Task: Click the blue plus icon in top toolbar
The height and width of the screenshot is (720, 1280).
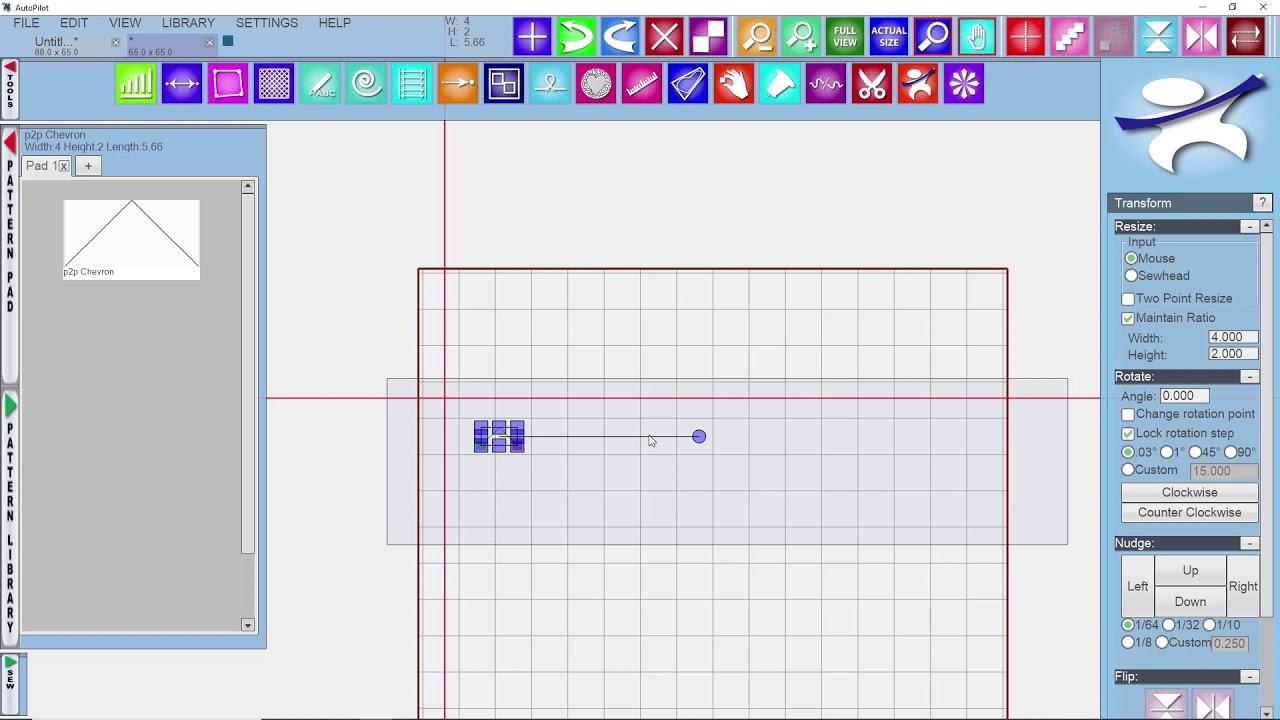Action: 532,38
